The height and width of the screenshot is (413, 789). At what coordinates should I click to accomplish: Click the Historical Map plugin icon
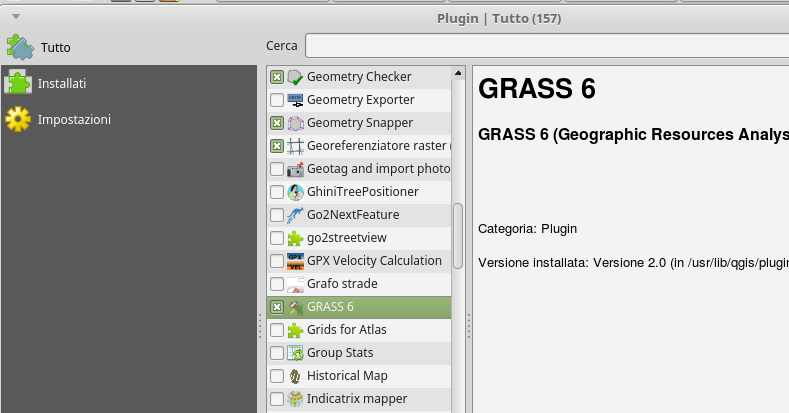tap(295, 376)
